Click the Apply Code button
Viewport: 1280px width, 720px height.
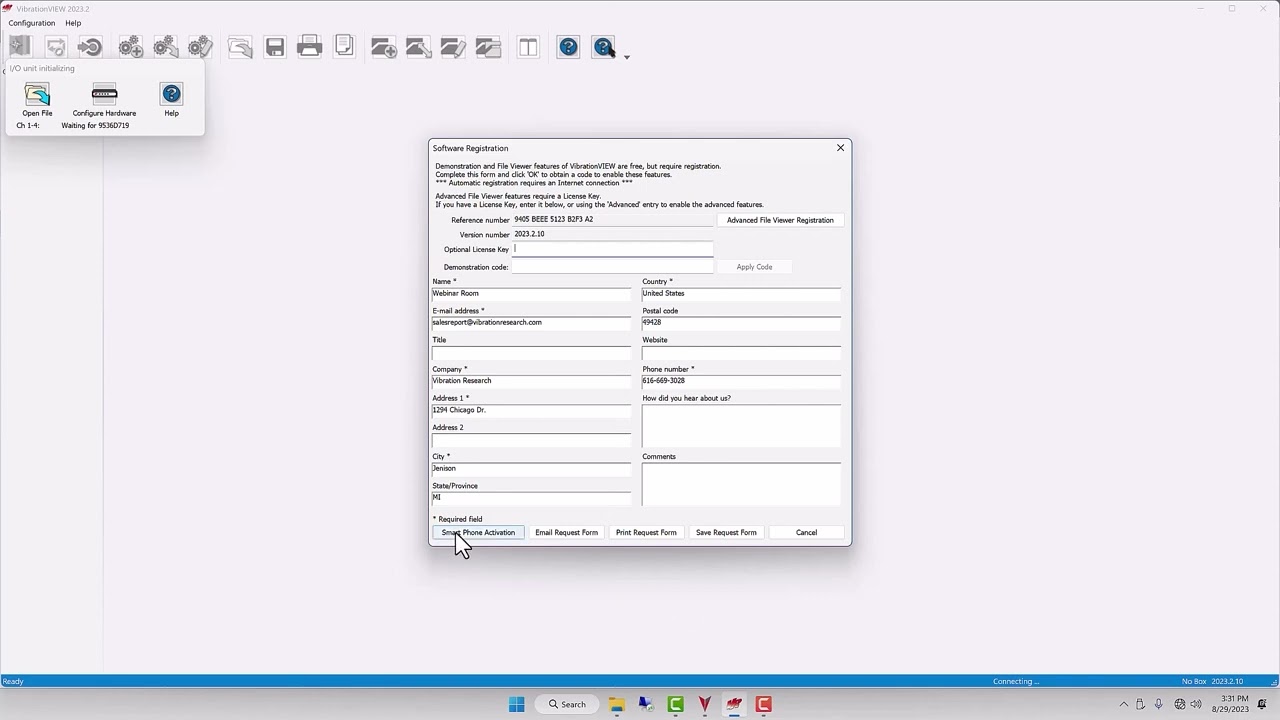pyautogui.click(x=754, y=267)
